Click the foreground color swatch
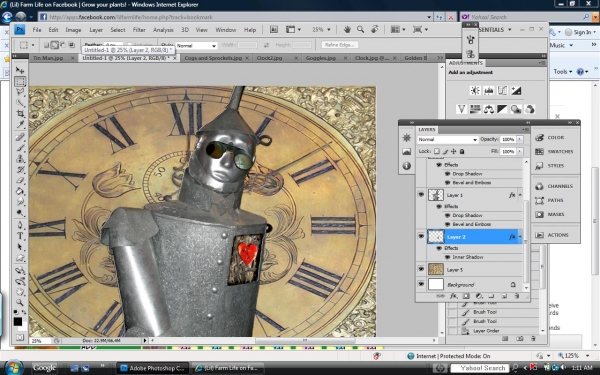Viewport: 600px width, 375px height. pos(18,322)
